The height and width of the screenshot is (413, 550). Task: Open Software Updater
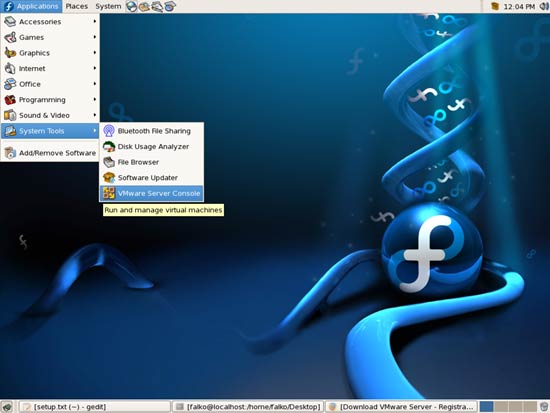pyautogui.click(x=152, y=178)
